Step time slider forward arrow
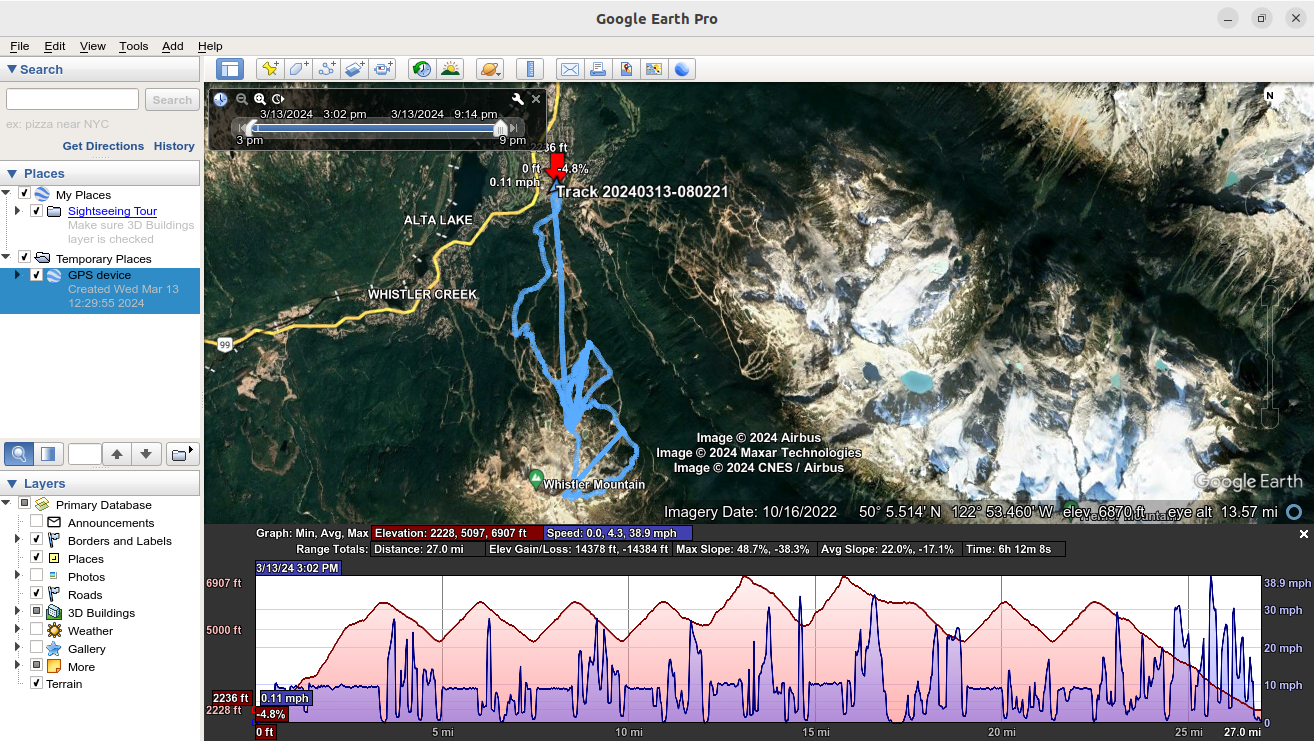Viewport: 1314px width, 741px height. pos(514,128)
